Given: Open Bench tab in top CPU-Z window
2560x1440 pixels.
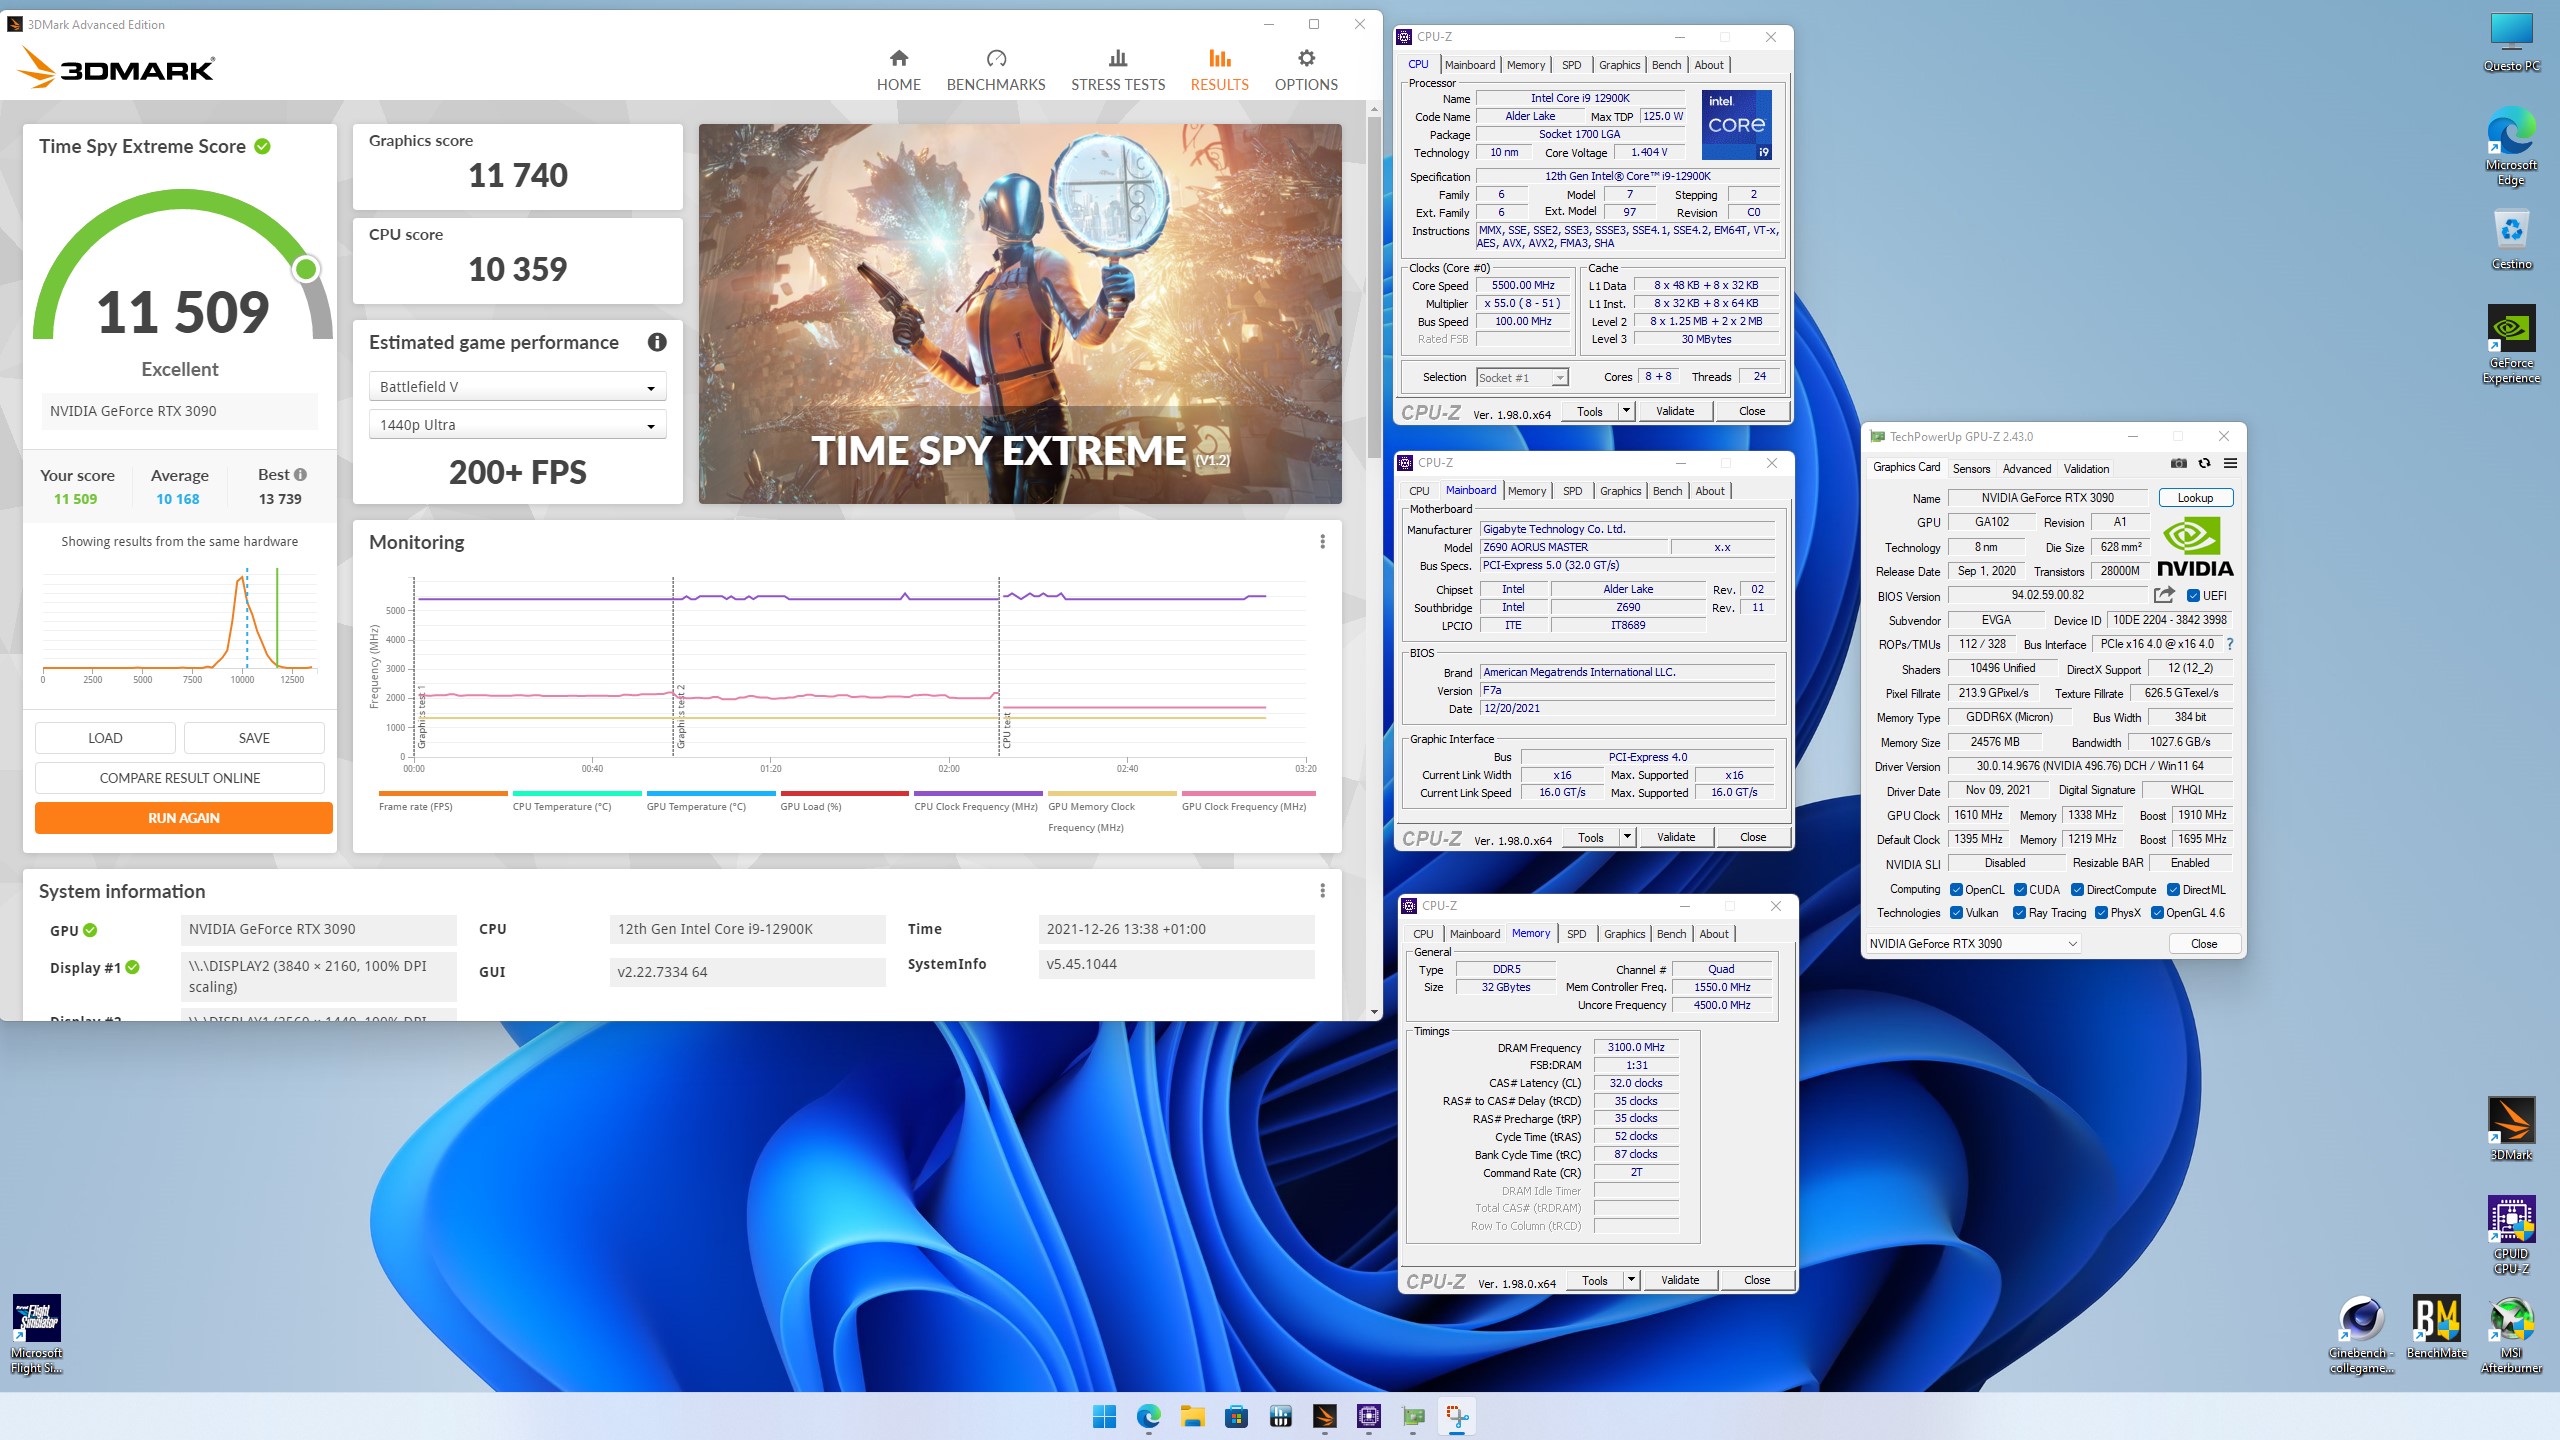Looking at the screenshot, I should pyautogui.click(x=1666, y=65).
